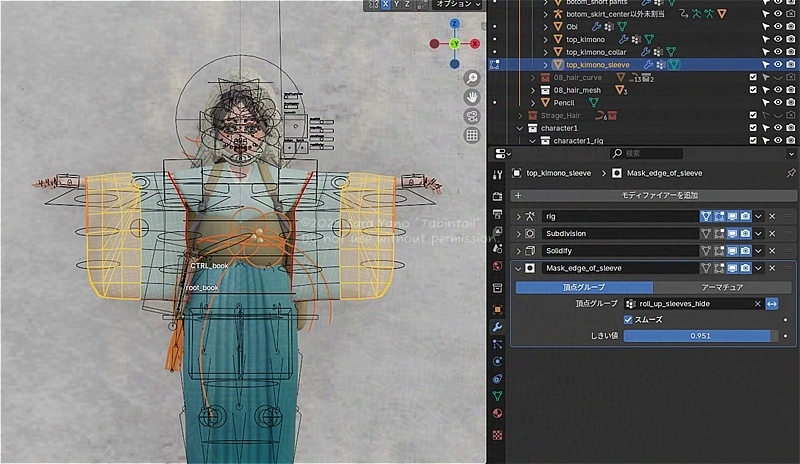Open the Object Data green triangle tab

(x=498, y=395)
